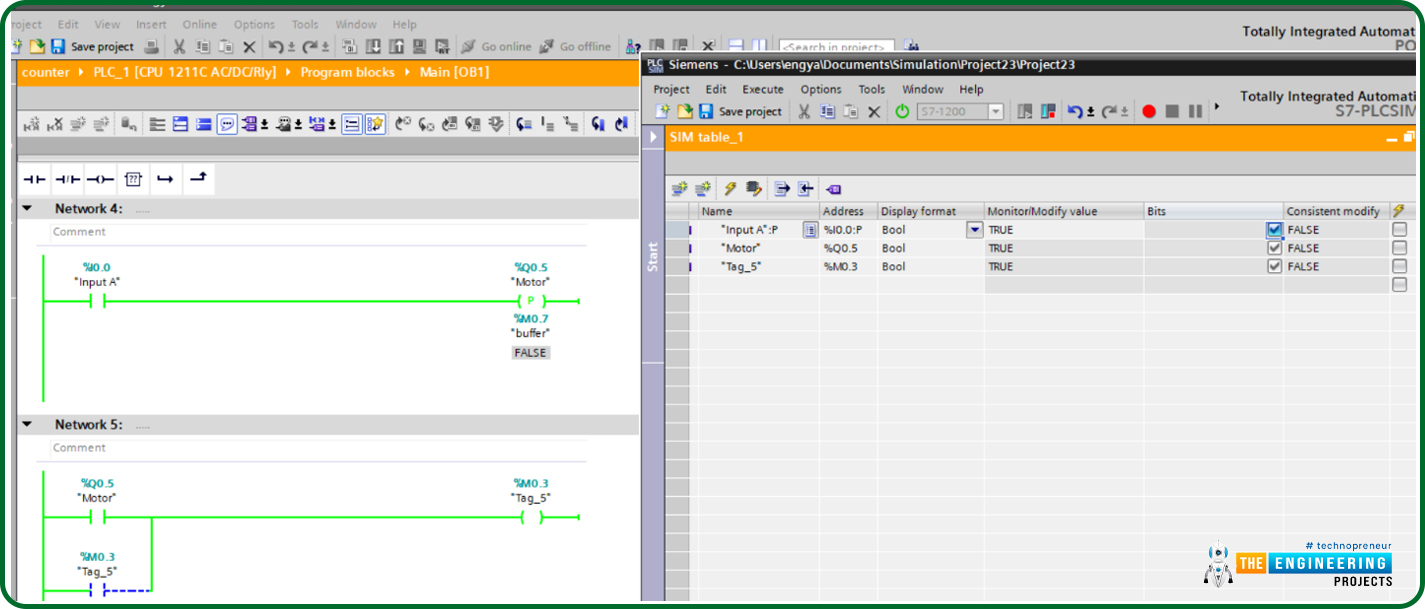Click the Go offline toolbar icon

tap(546, 46)
